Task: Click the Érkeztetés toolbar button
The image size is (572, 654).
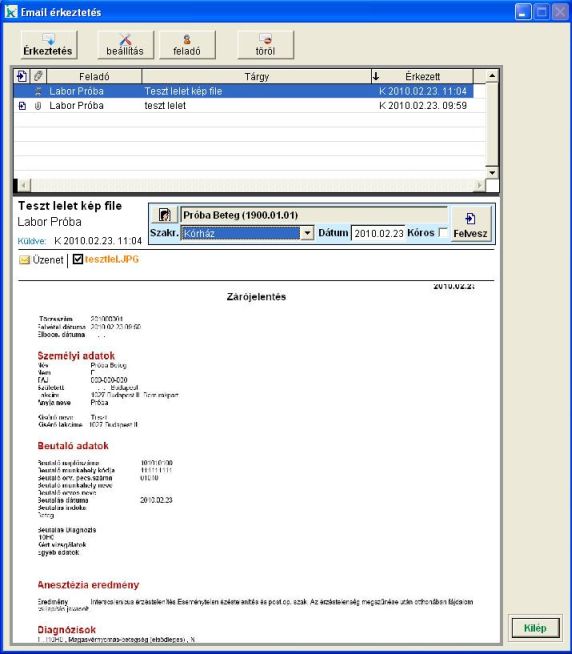Action: (x=48, y=45)
